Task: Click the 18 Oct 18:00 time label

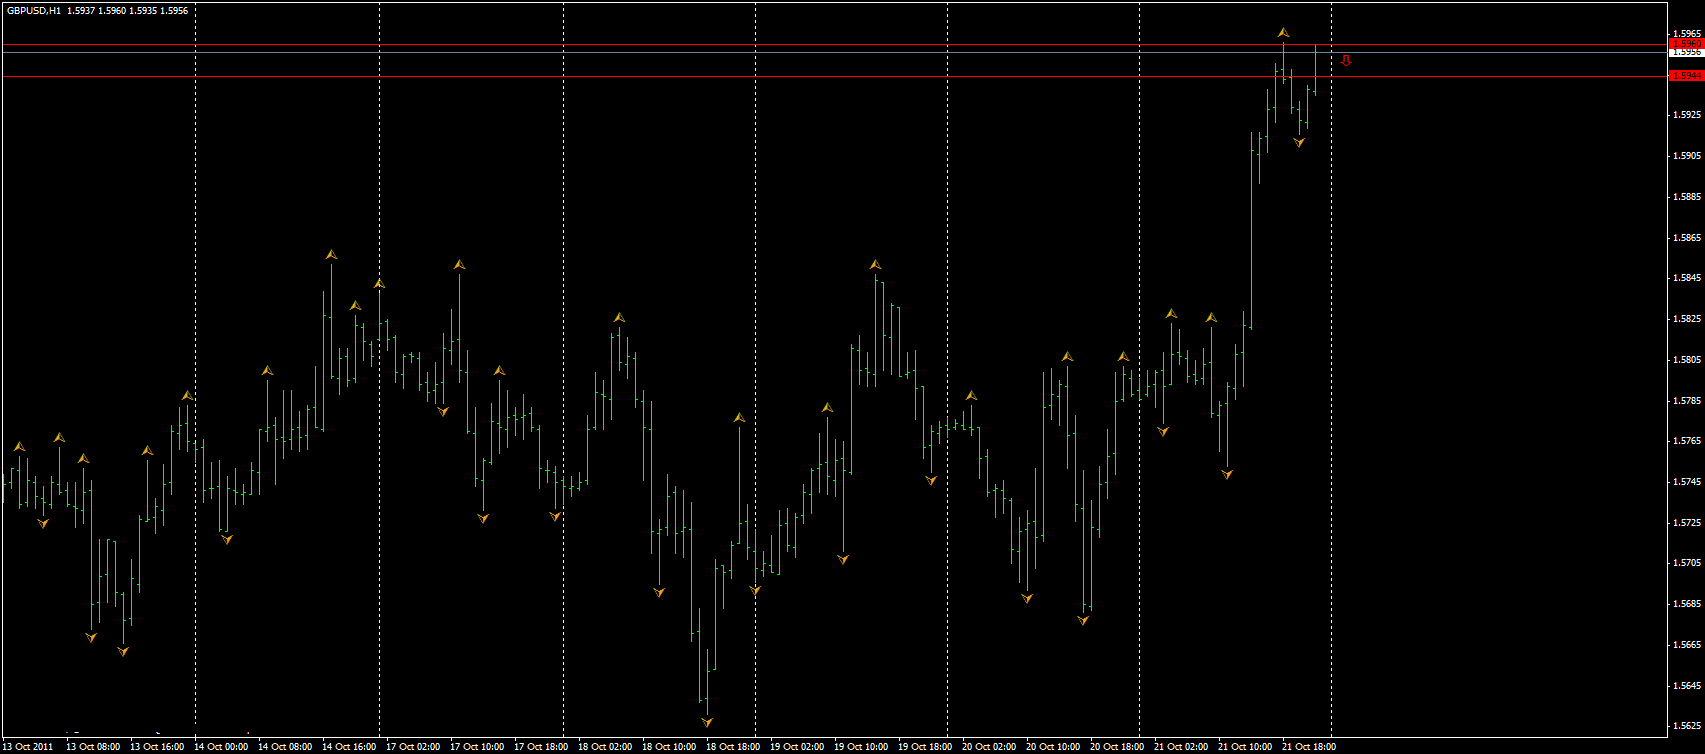Action: (x=733, y=746)
